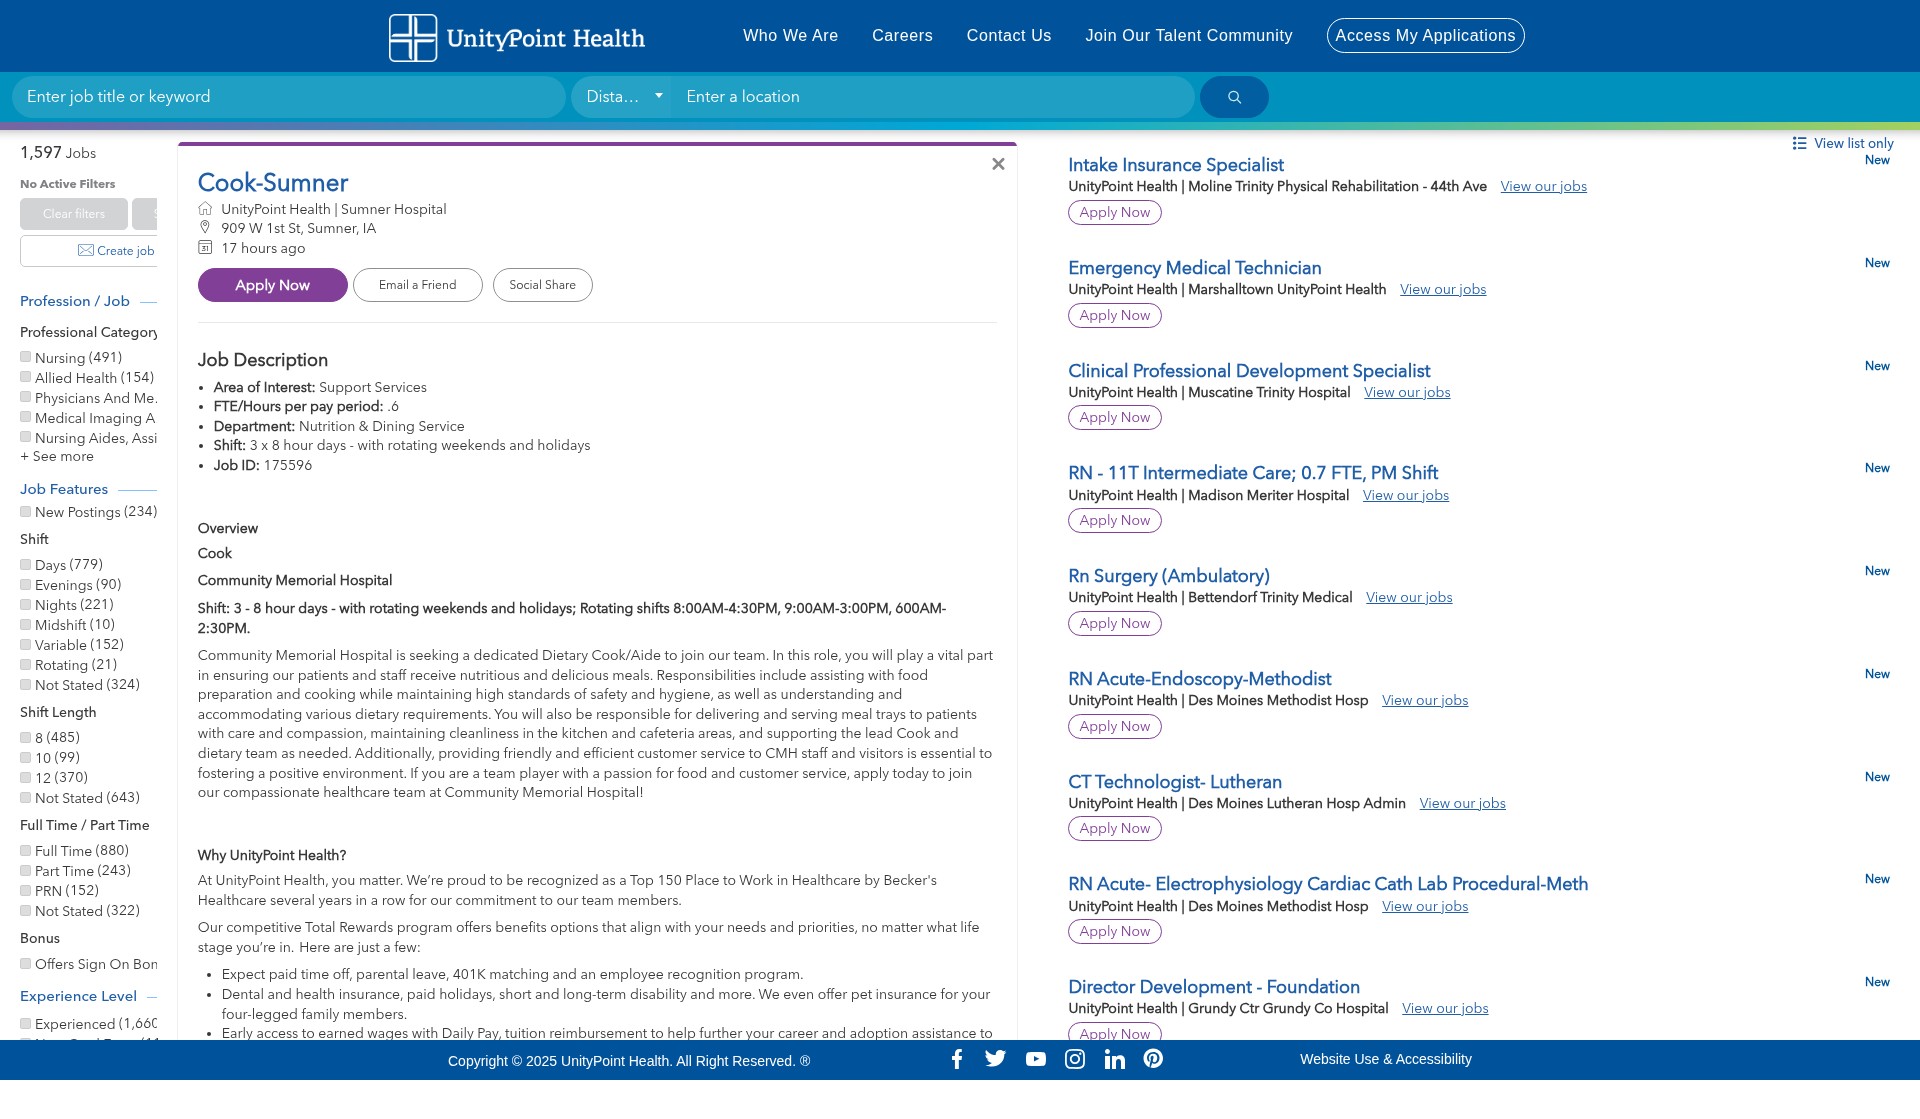
Task: Check the Midshift filter
Action: [x=26, y=625]
